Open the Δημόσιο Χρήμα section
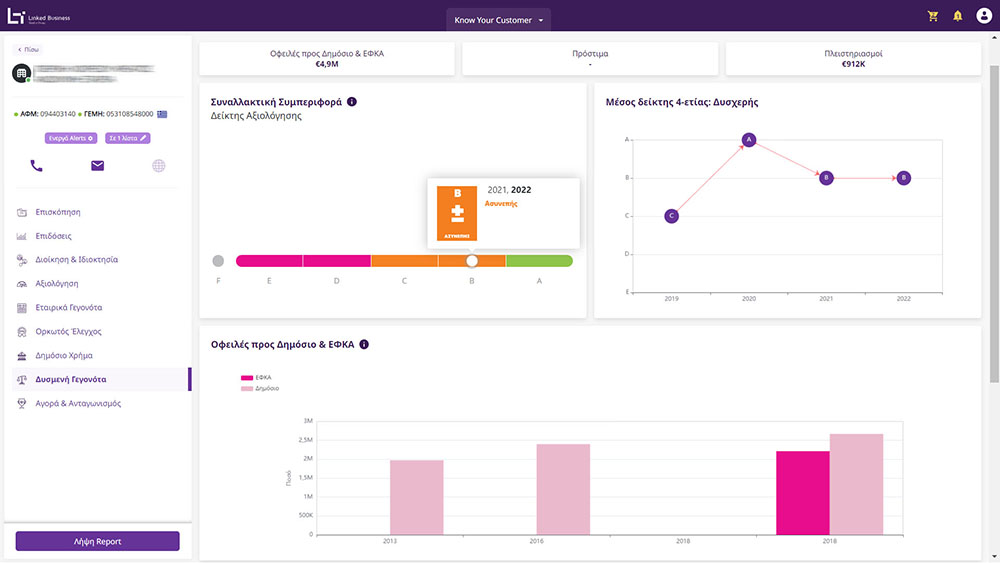The height and width of the screenshot is (563, 1000). click(64, 356)
